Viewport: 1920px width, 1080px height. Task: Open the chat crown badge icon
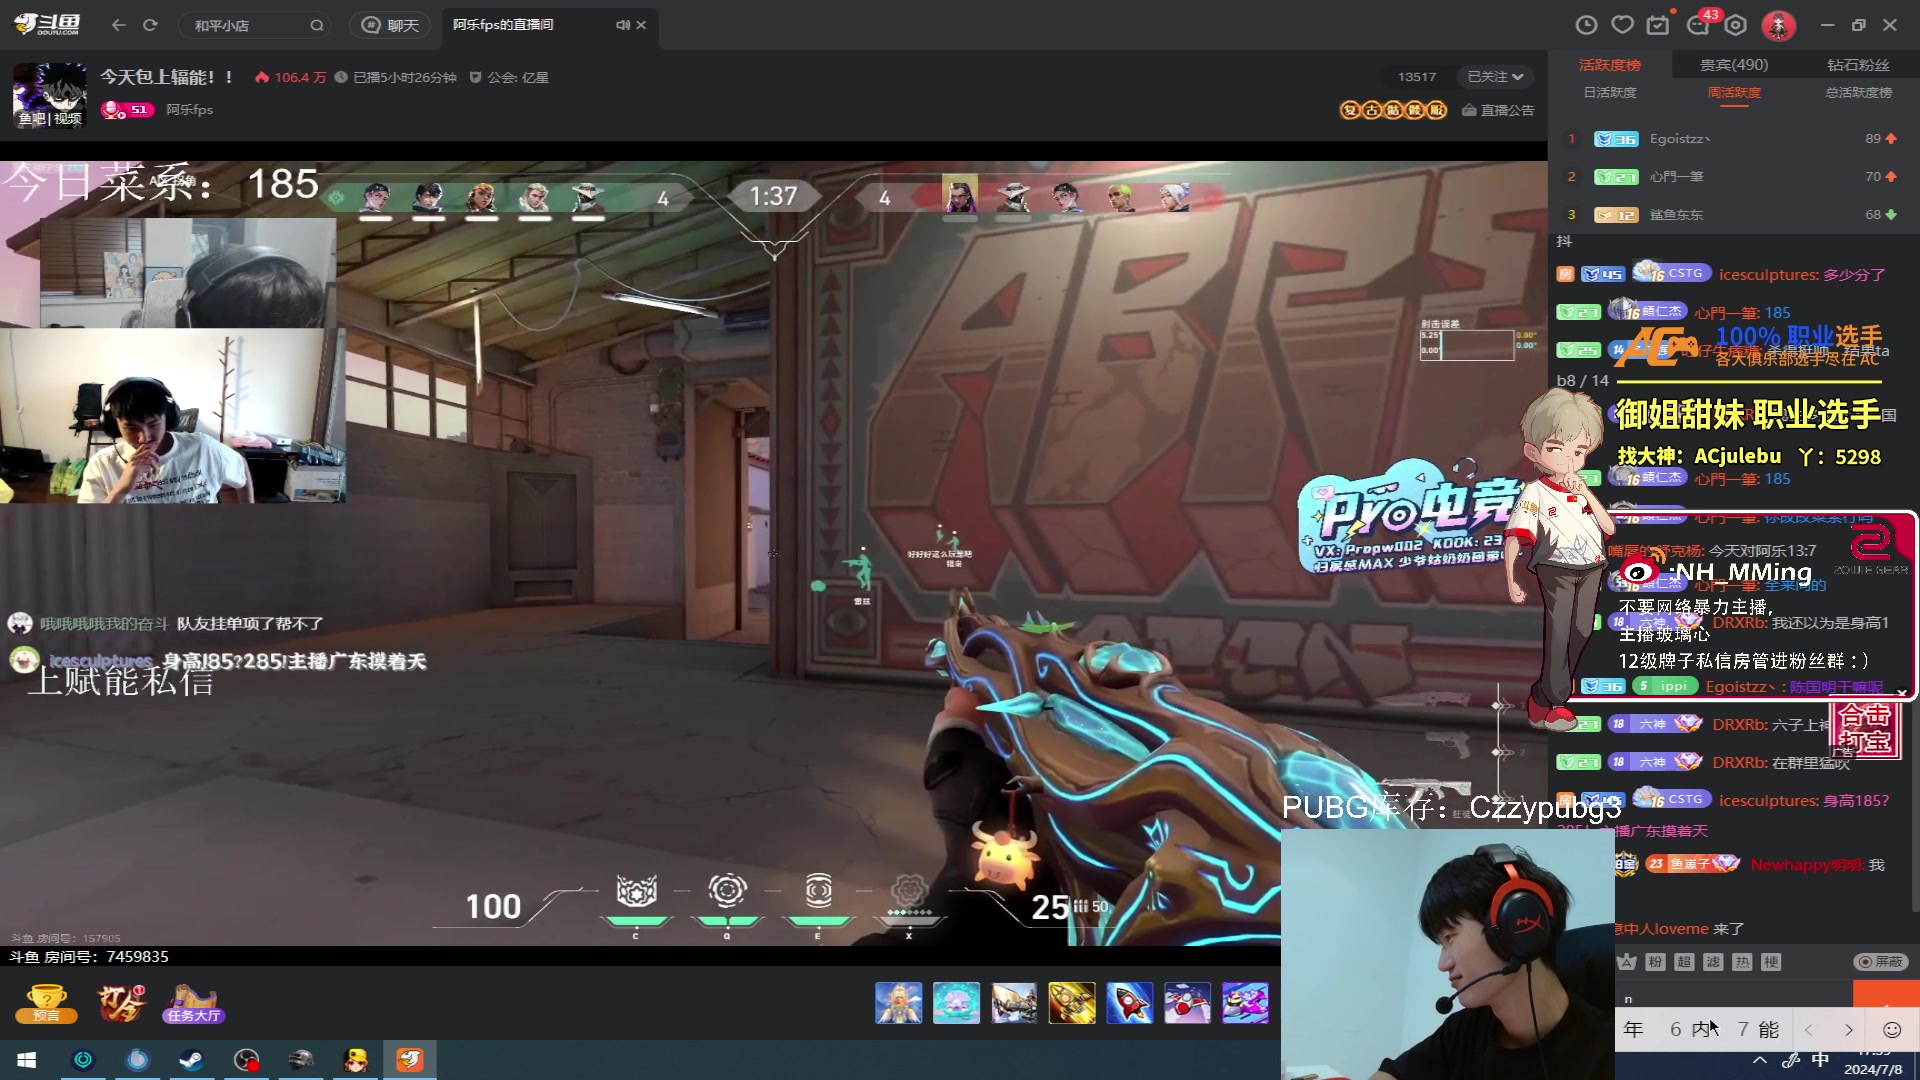tap(1627, 962)
